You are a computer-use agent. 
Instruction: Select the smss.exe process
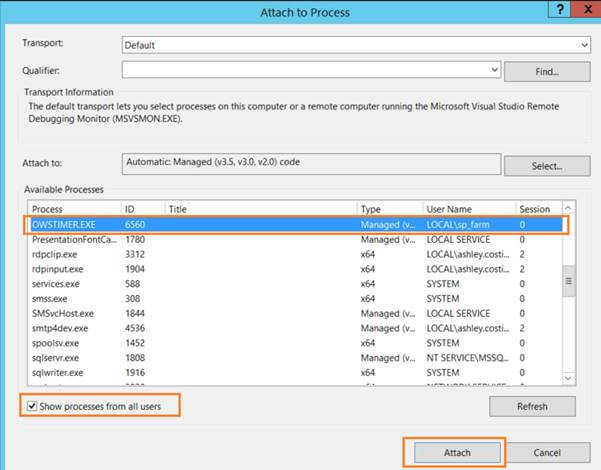click(x=295, y=299)
